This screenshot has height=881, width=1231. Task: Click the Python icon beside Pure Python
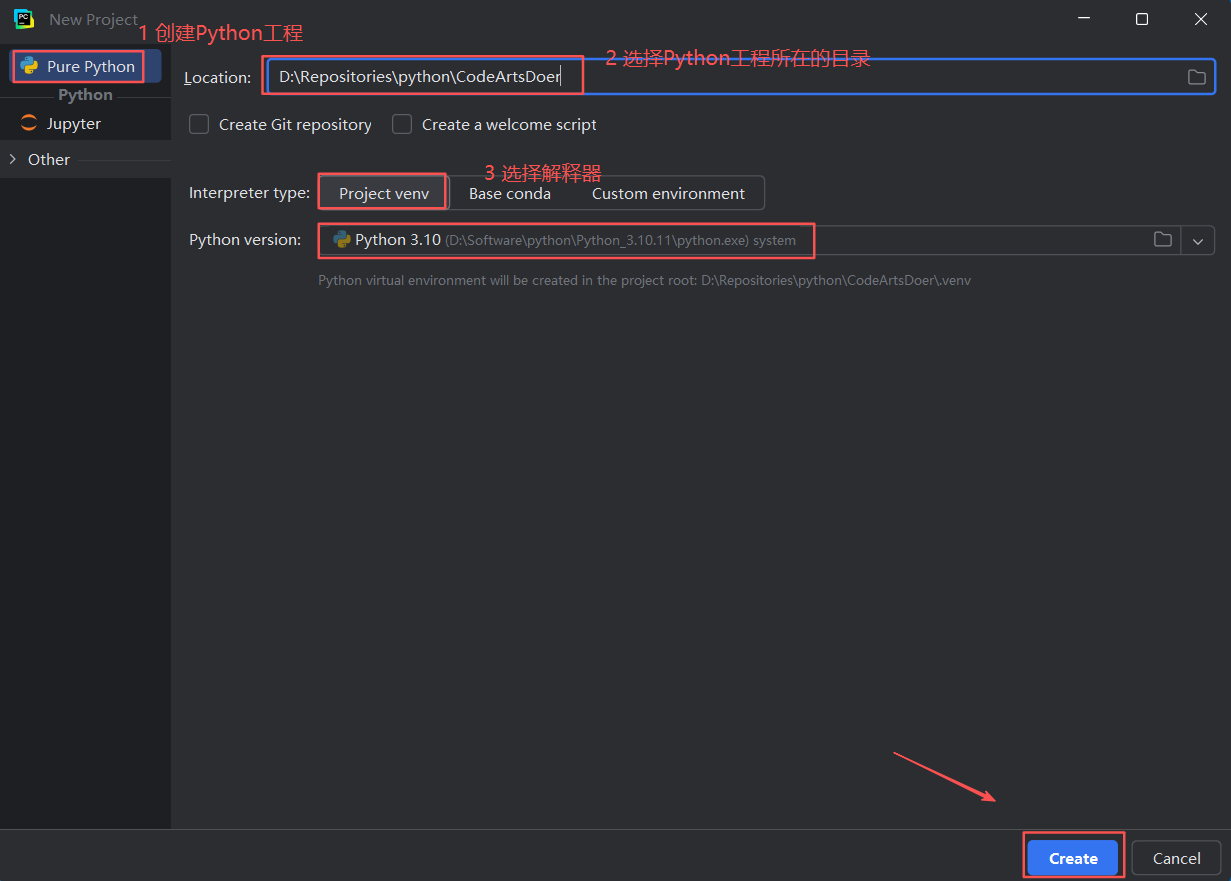click(29, 66)
